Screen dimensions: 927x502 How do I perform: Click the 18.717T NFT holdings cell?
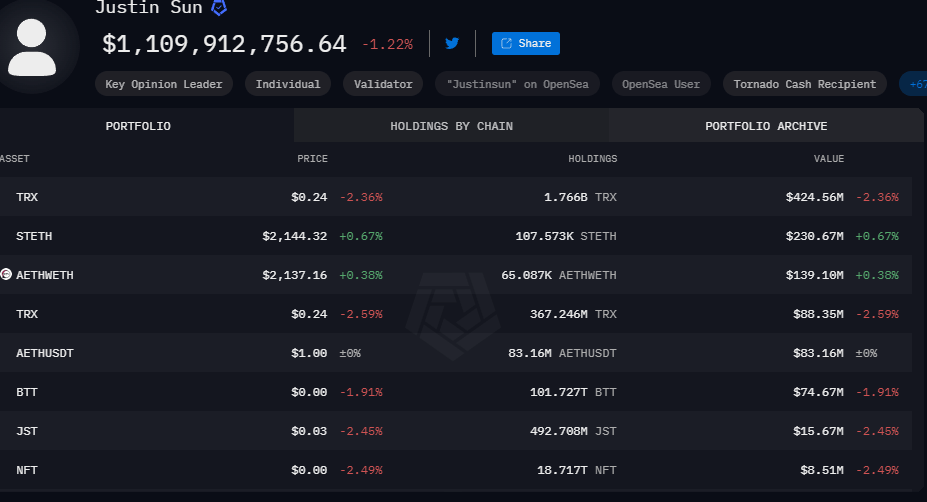pyautogui.click(x=576, y=470)
